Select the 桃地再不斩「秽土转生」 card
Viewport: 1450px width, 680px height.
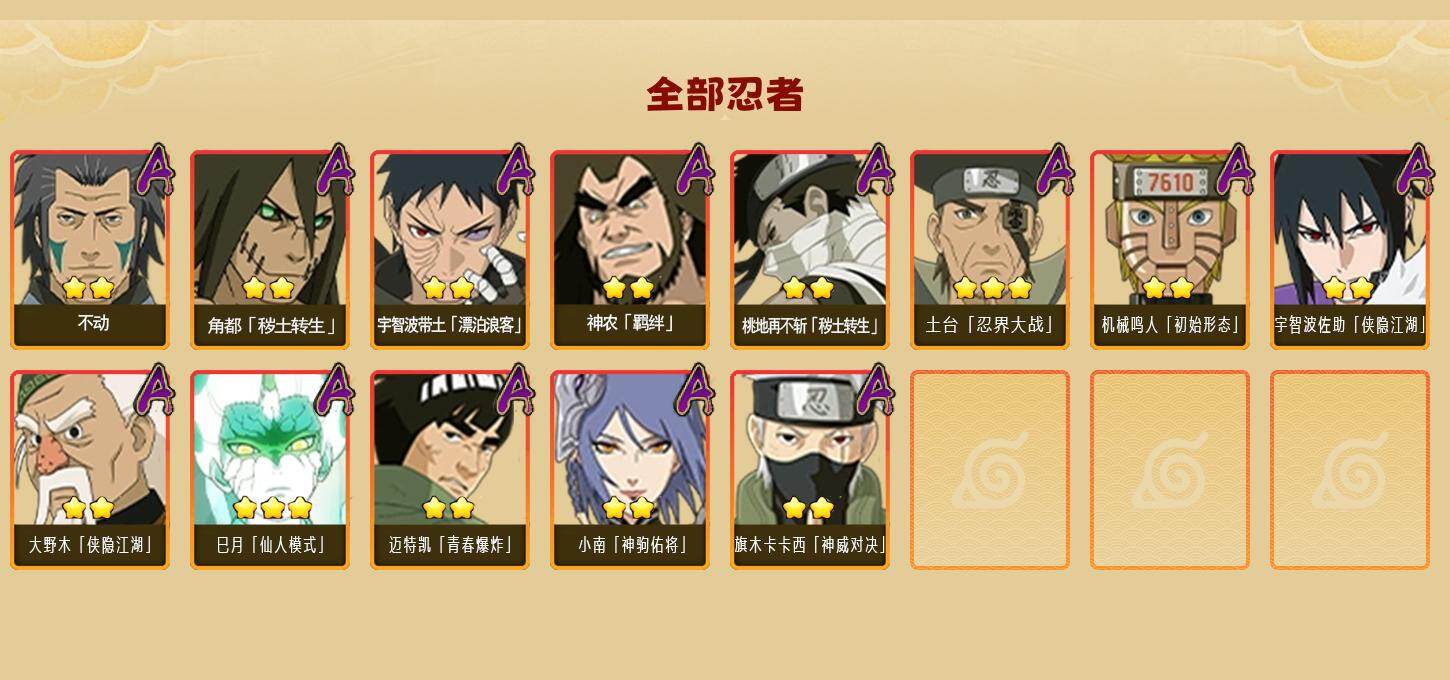point(810,250)
